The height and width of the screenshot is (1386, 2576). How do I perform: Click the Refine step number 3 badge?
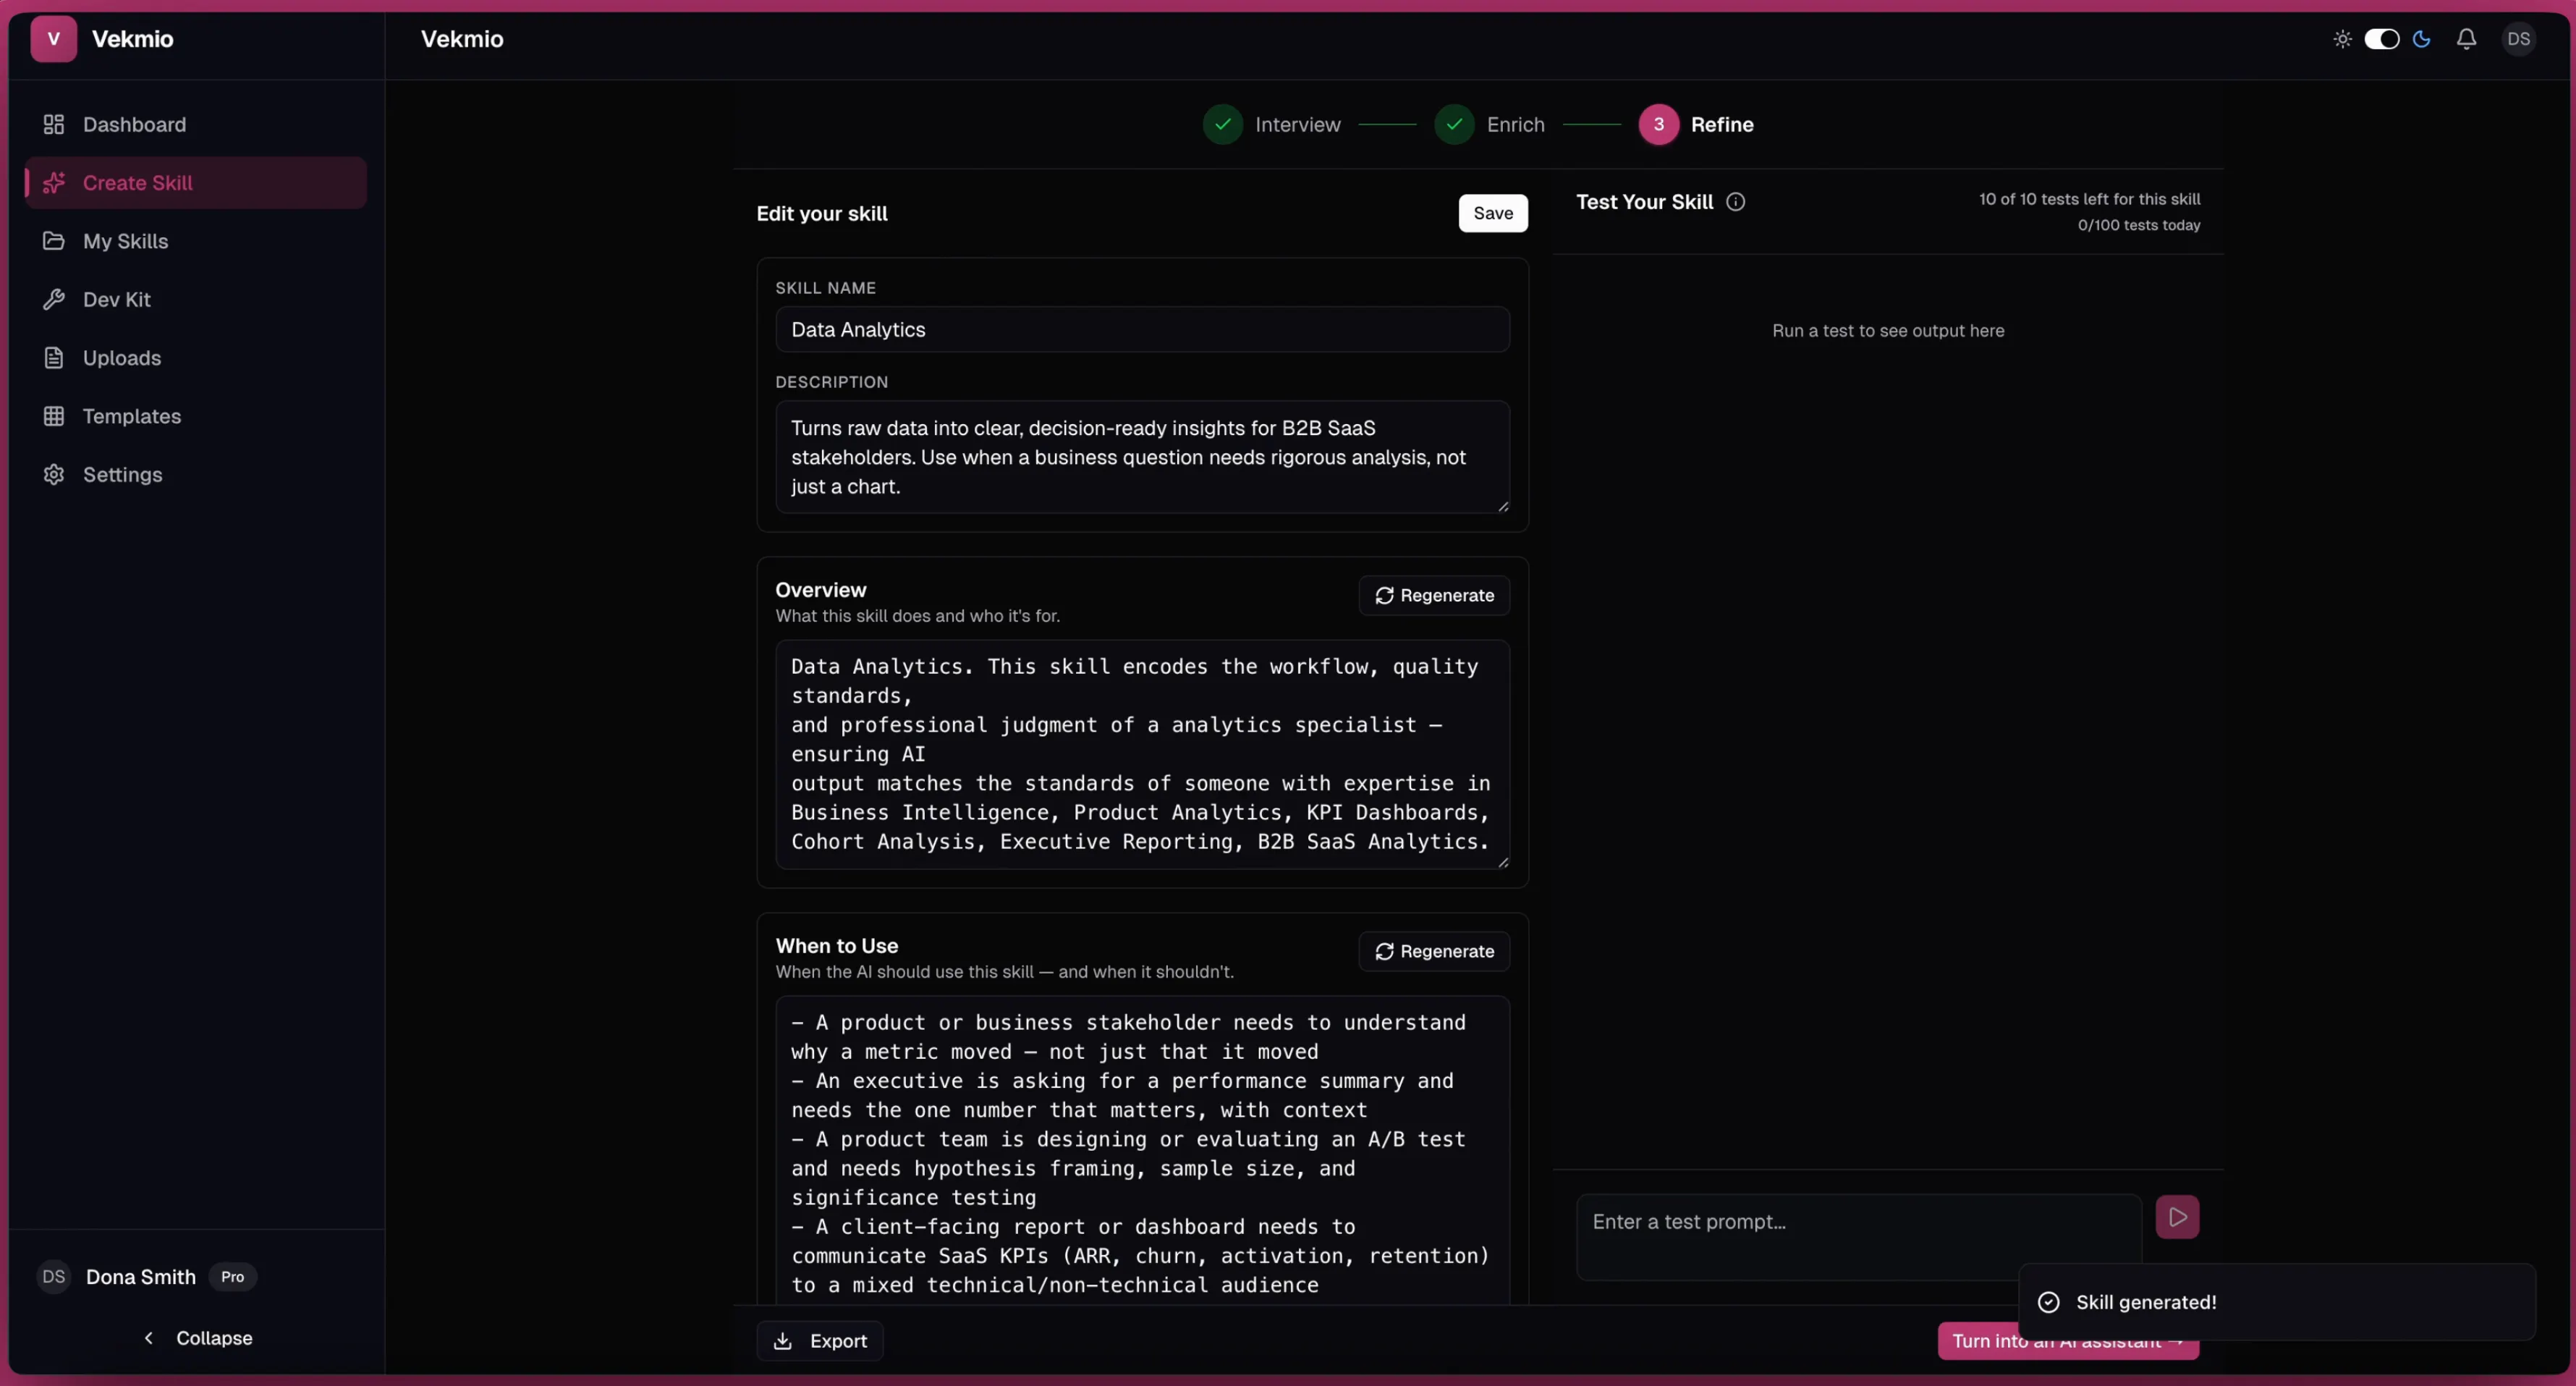1658,124
